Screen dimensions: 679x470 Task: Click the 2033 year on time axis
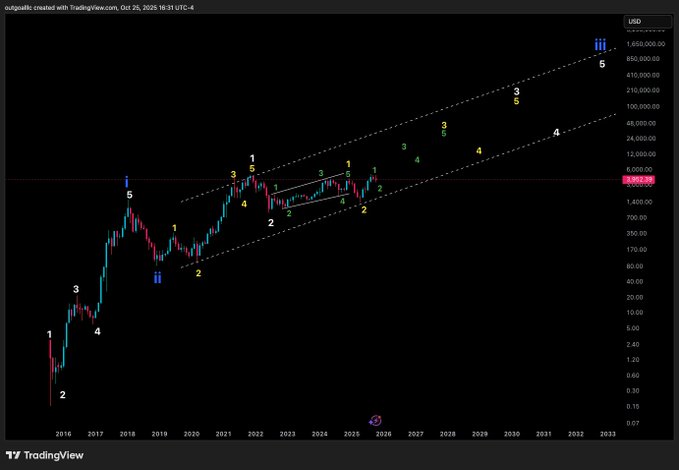coord(607,434)
